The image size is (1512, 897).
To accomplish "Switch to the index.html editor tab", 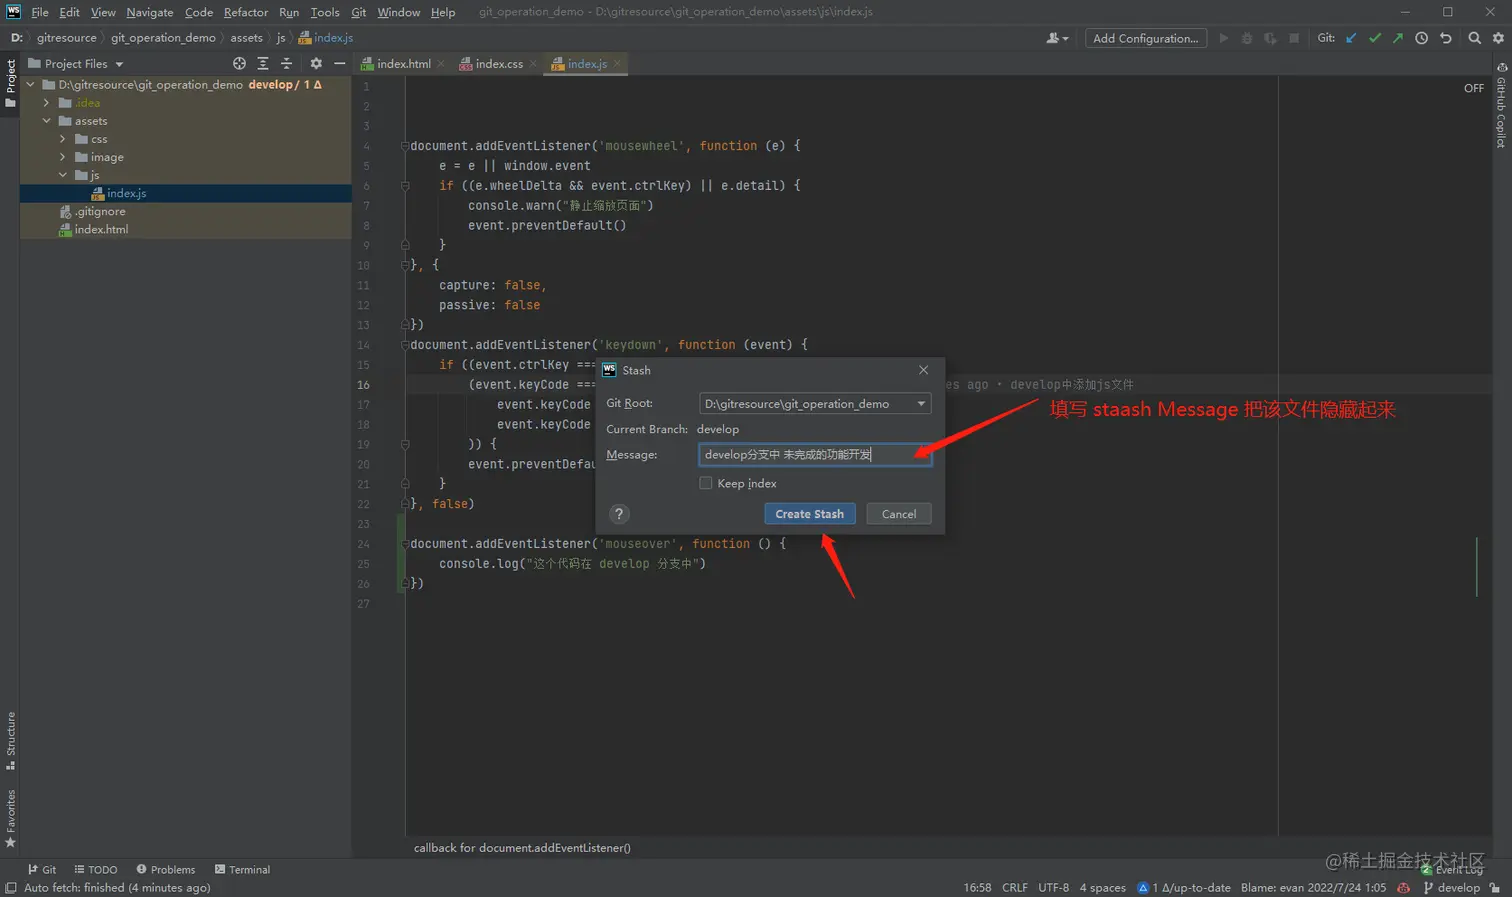I will click(403, 64).
